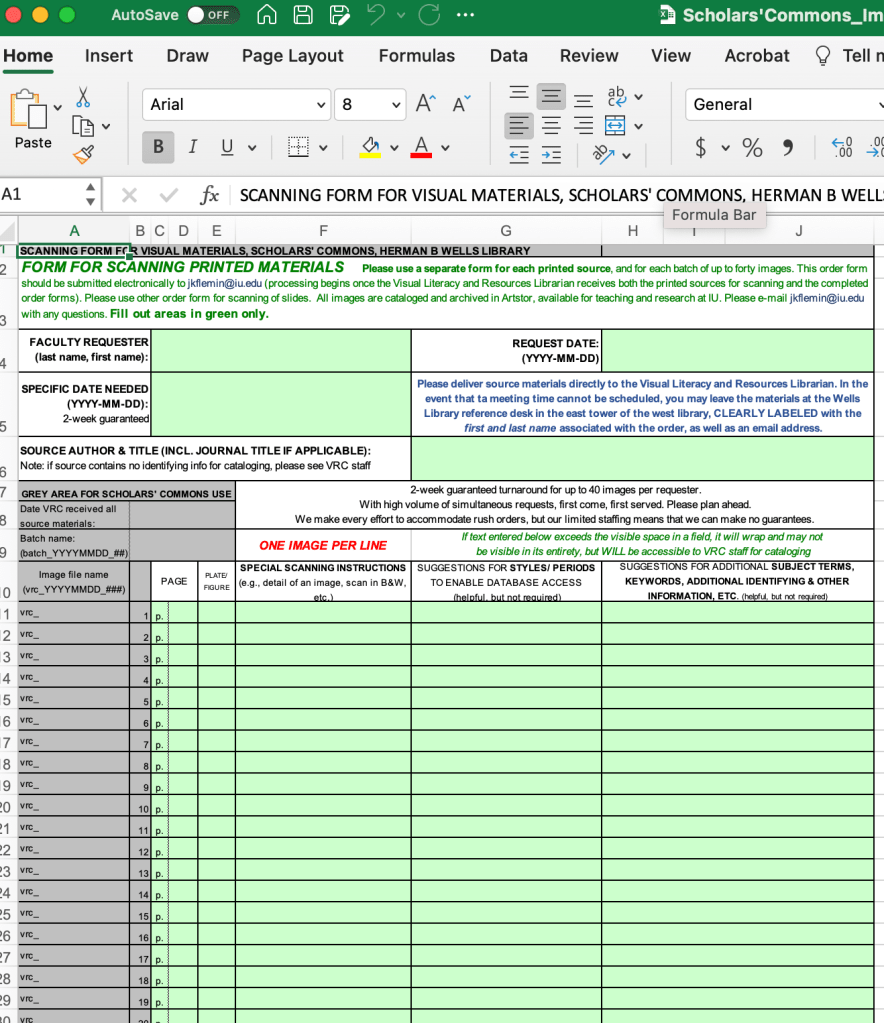Screen dimensions: 884x1023
Task: Click the fx Insert Function button
Action: (210, 194)
